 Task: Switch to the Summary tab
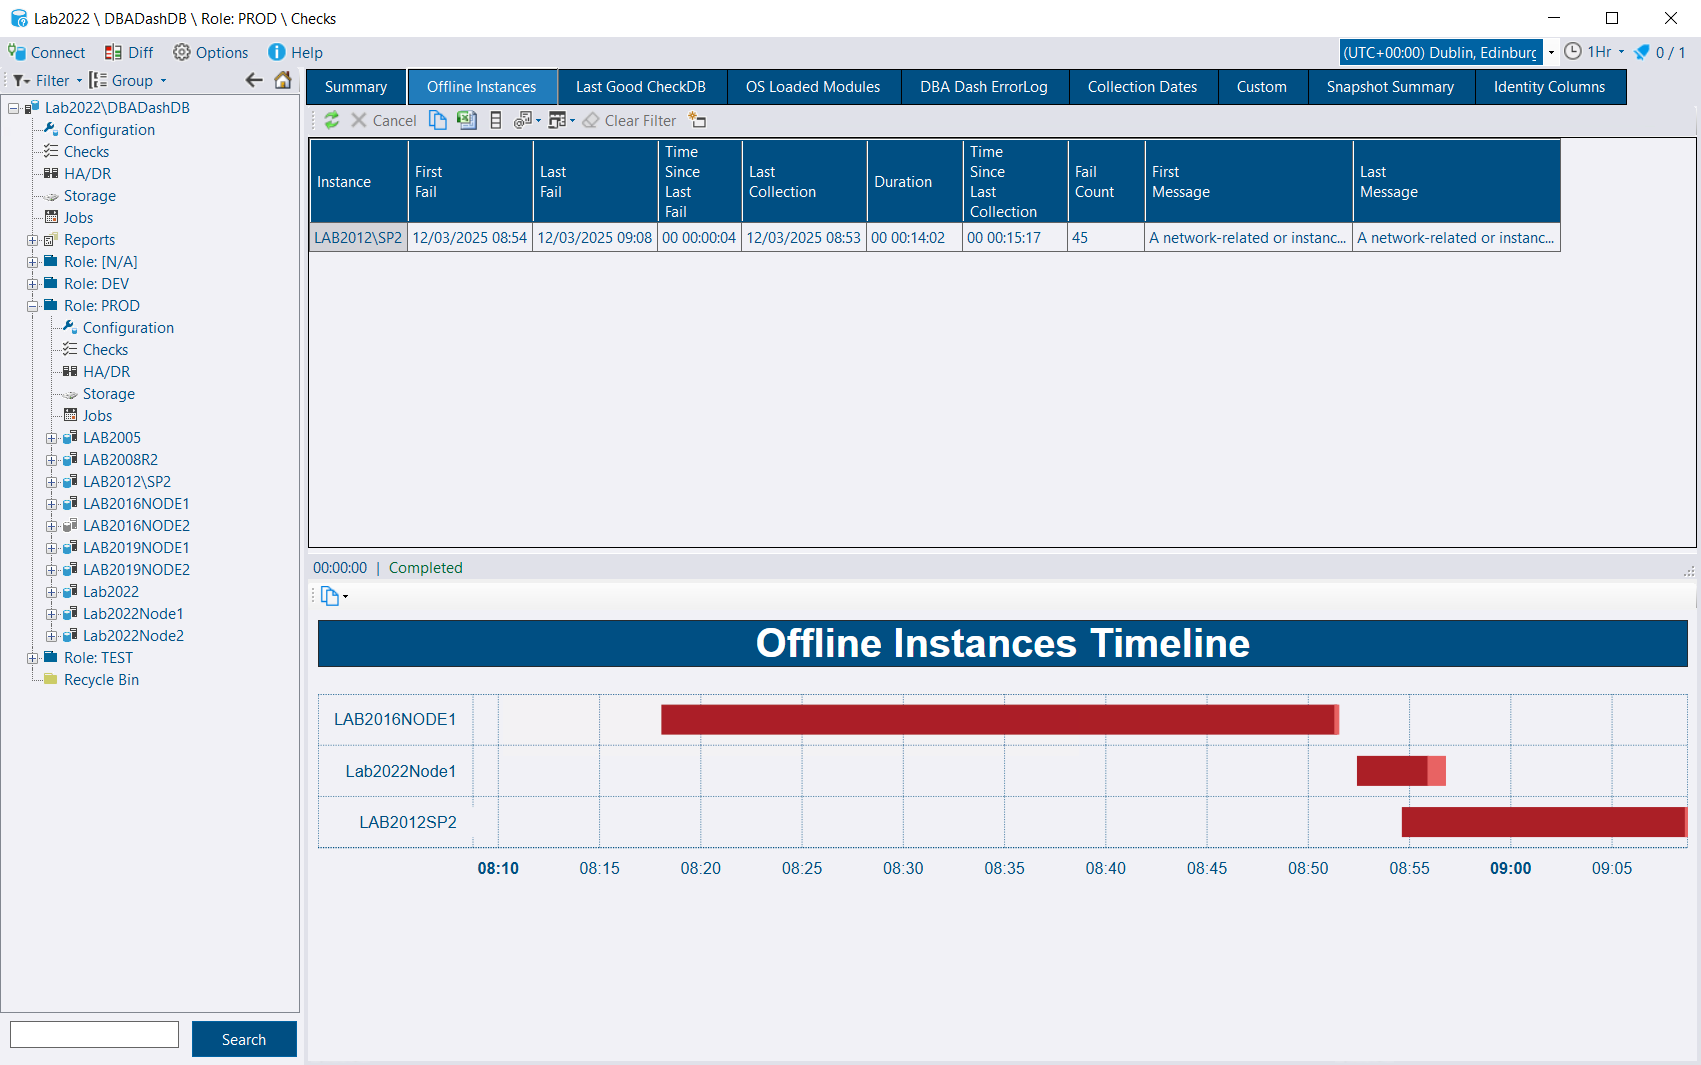[355, 86]
